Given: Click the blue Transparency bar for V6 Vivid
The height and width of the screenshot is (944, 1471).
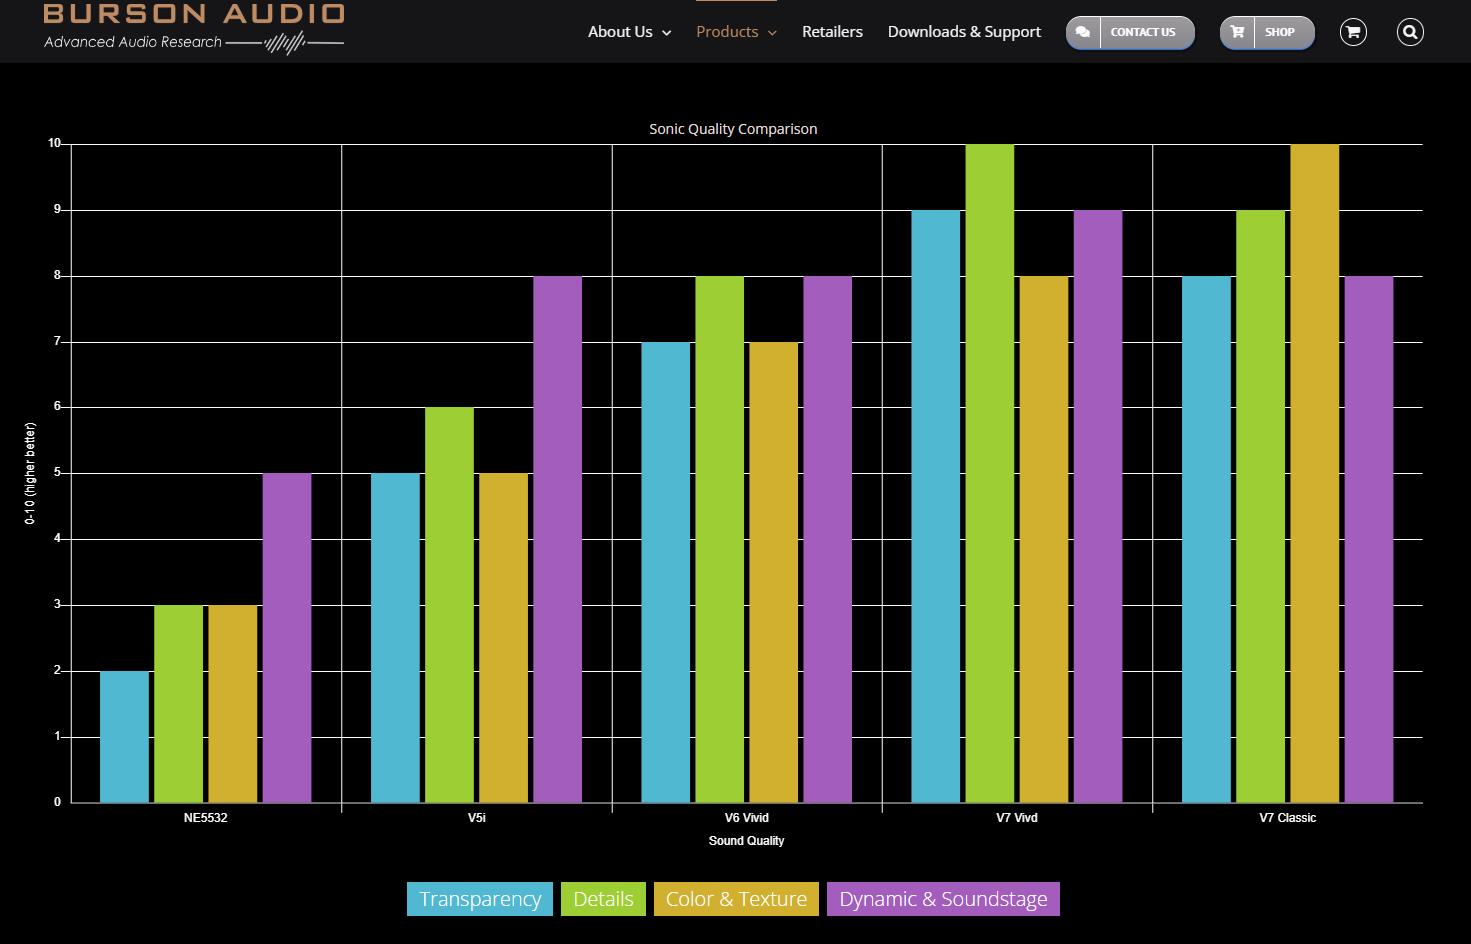Looking at the screenshot, I should click(x=665, y=572).
